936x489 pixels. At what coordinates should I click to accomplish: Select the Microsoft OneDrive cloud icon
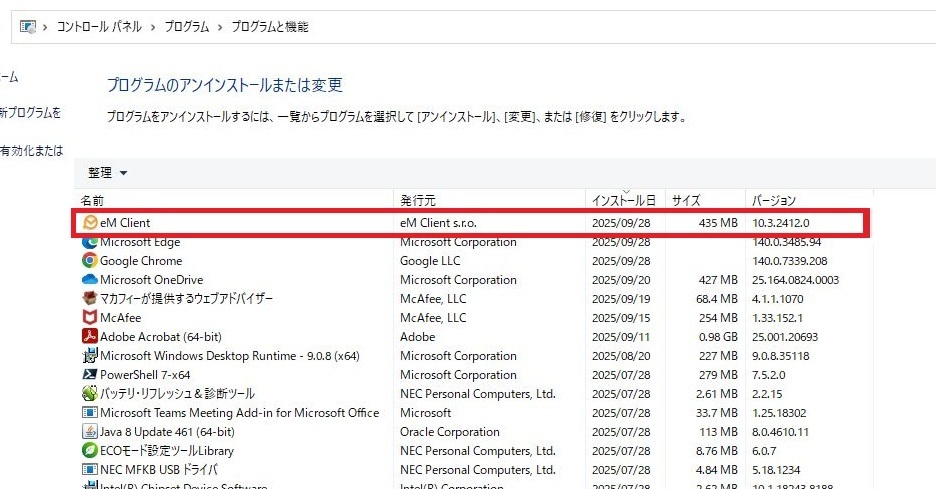90,280
